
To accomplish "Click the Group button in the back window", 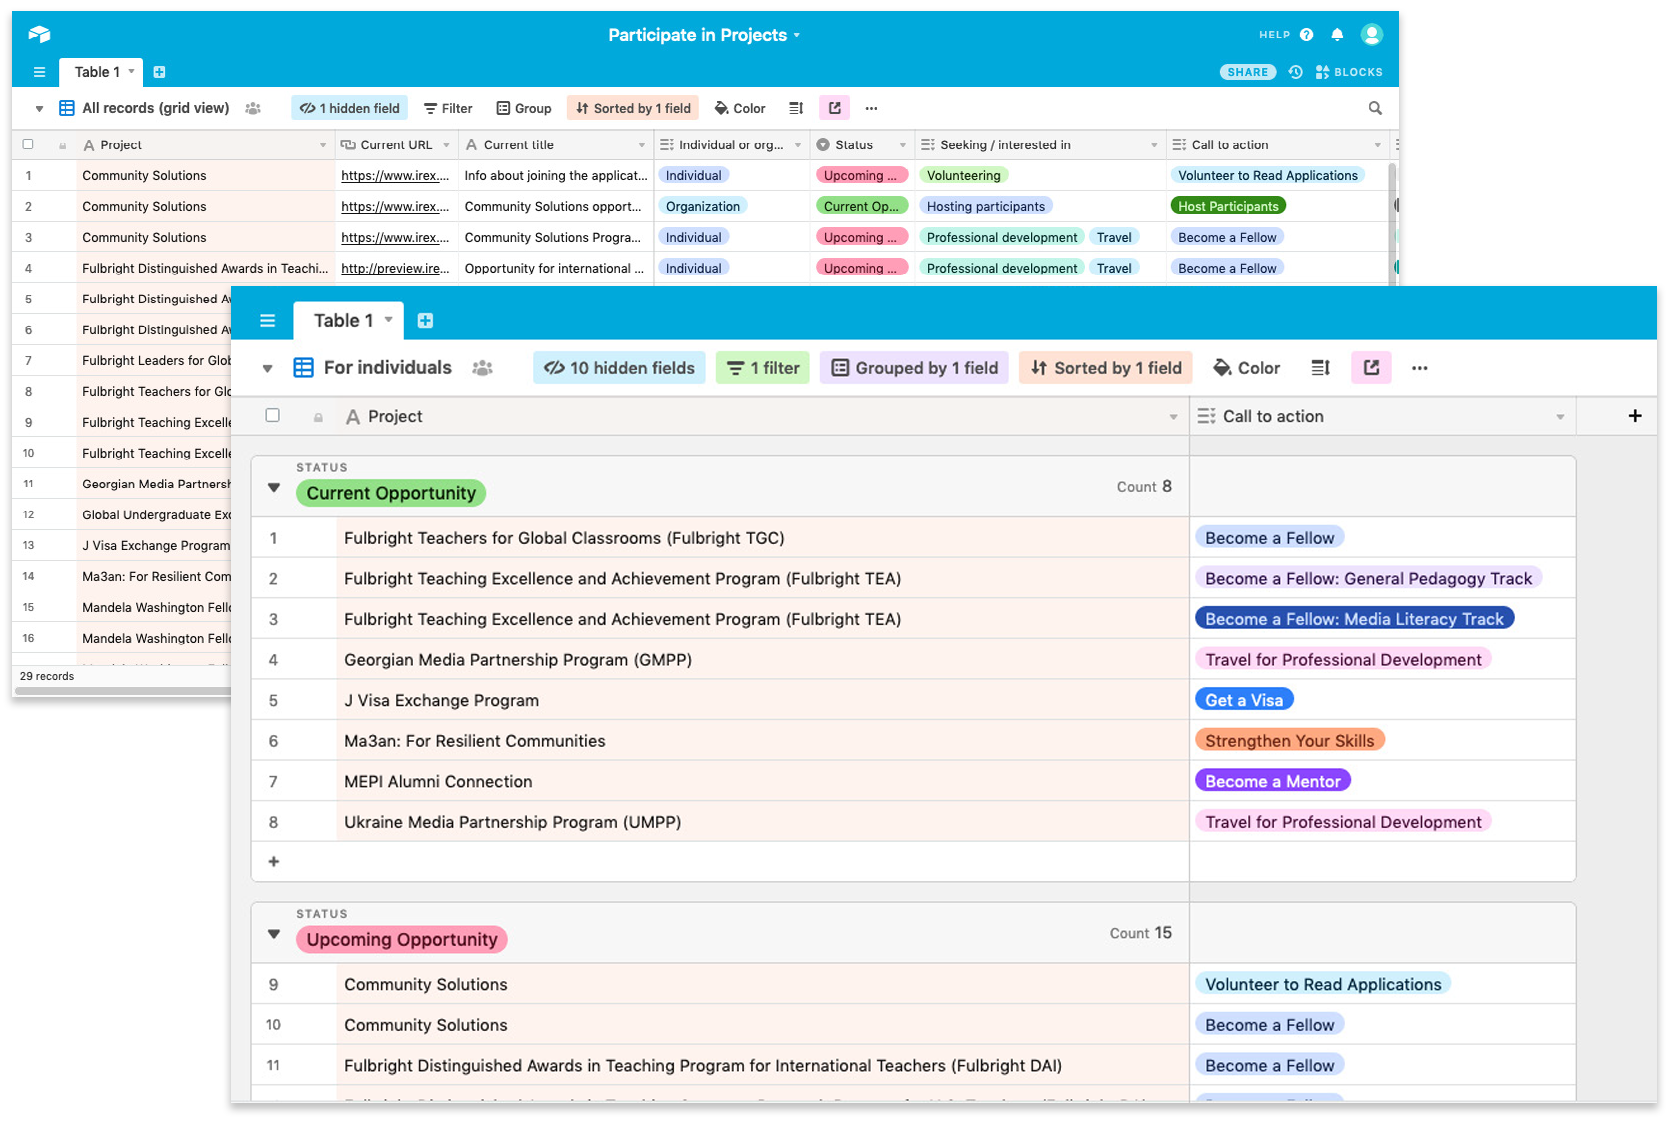I will tap(524, 108).
